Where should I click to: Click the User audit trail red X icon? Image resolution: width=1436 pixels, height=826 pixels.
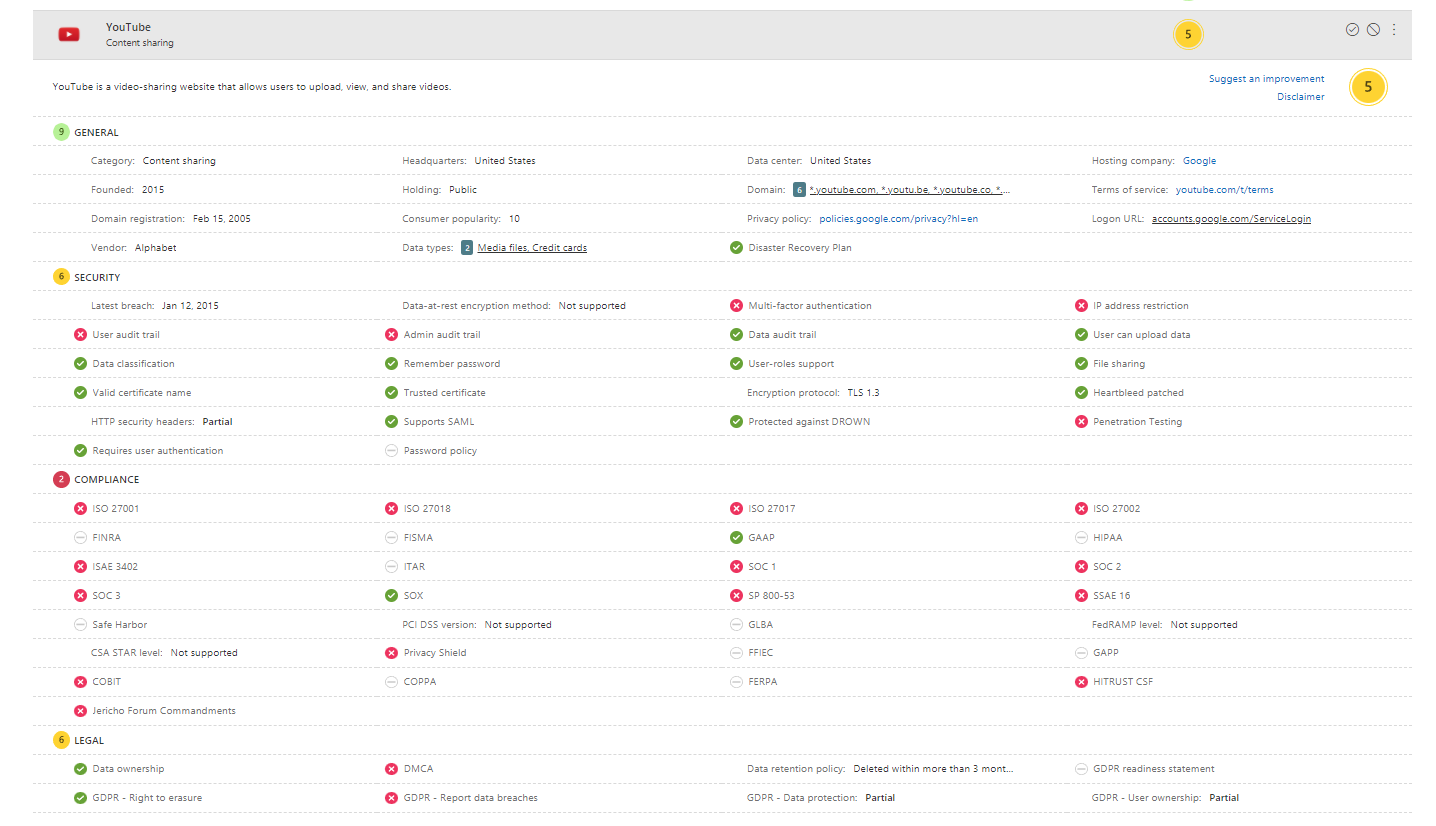pos(80,335)
